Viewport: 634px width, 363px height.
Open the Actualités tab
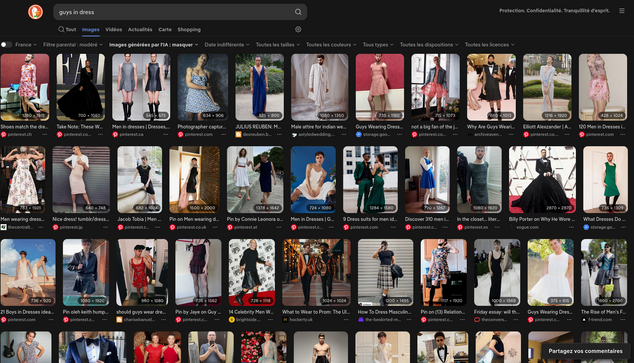click(140, 30)
